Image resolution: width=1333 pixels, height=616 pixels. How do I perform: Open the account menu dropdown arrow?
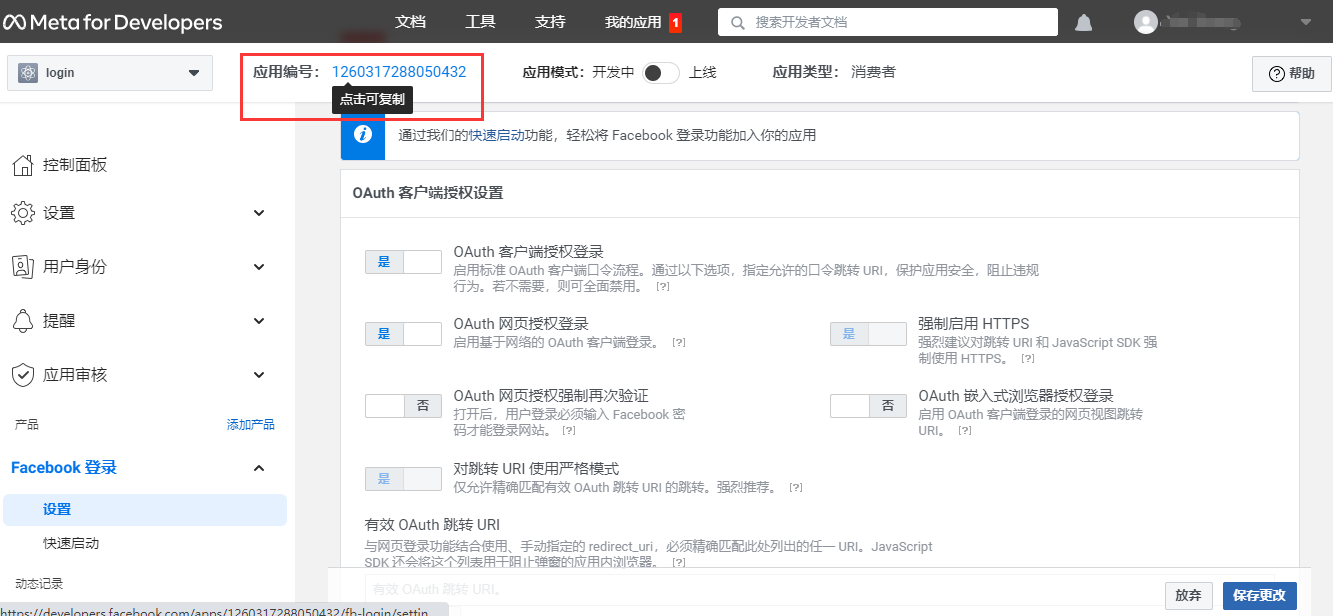pos(1305,22)
